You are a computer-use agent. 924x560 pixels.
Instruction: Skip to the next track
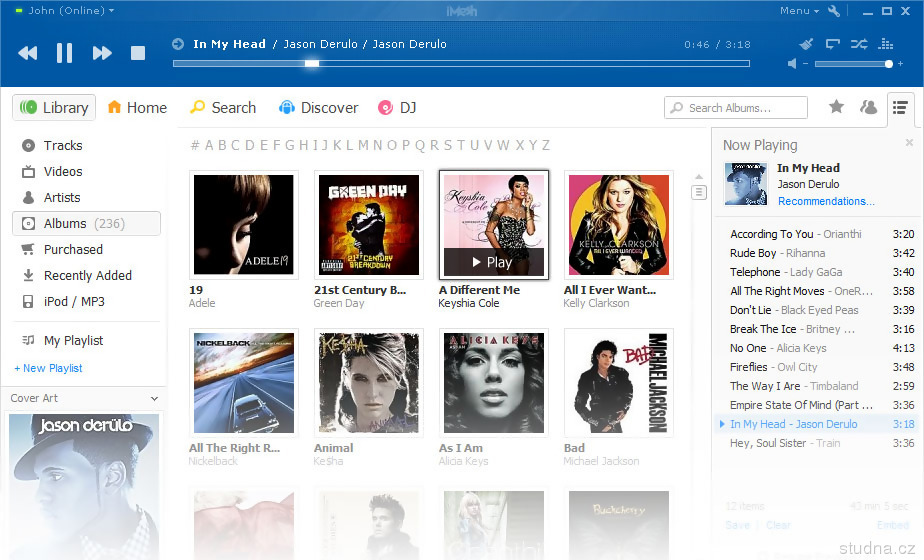pos(102,53)
